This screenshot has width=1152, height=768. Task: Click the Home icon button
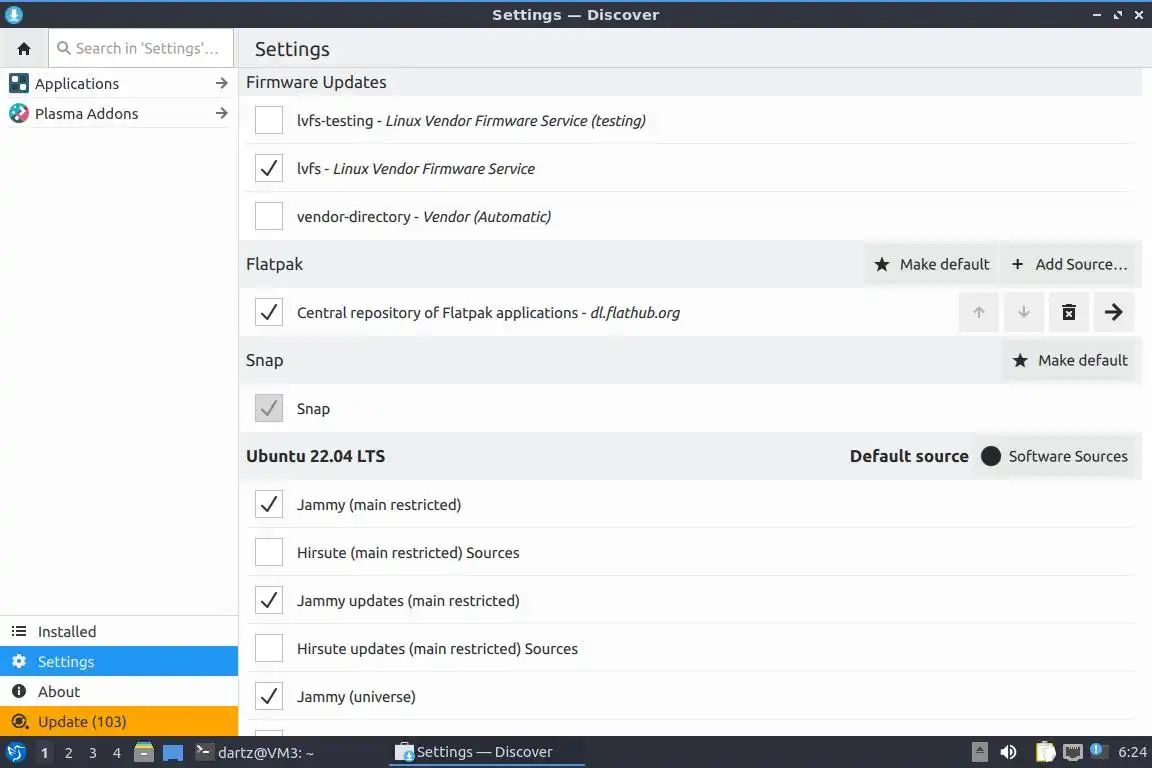pyautogui.click(x=24, y=48)
